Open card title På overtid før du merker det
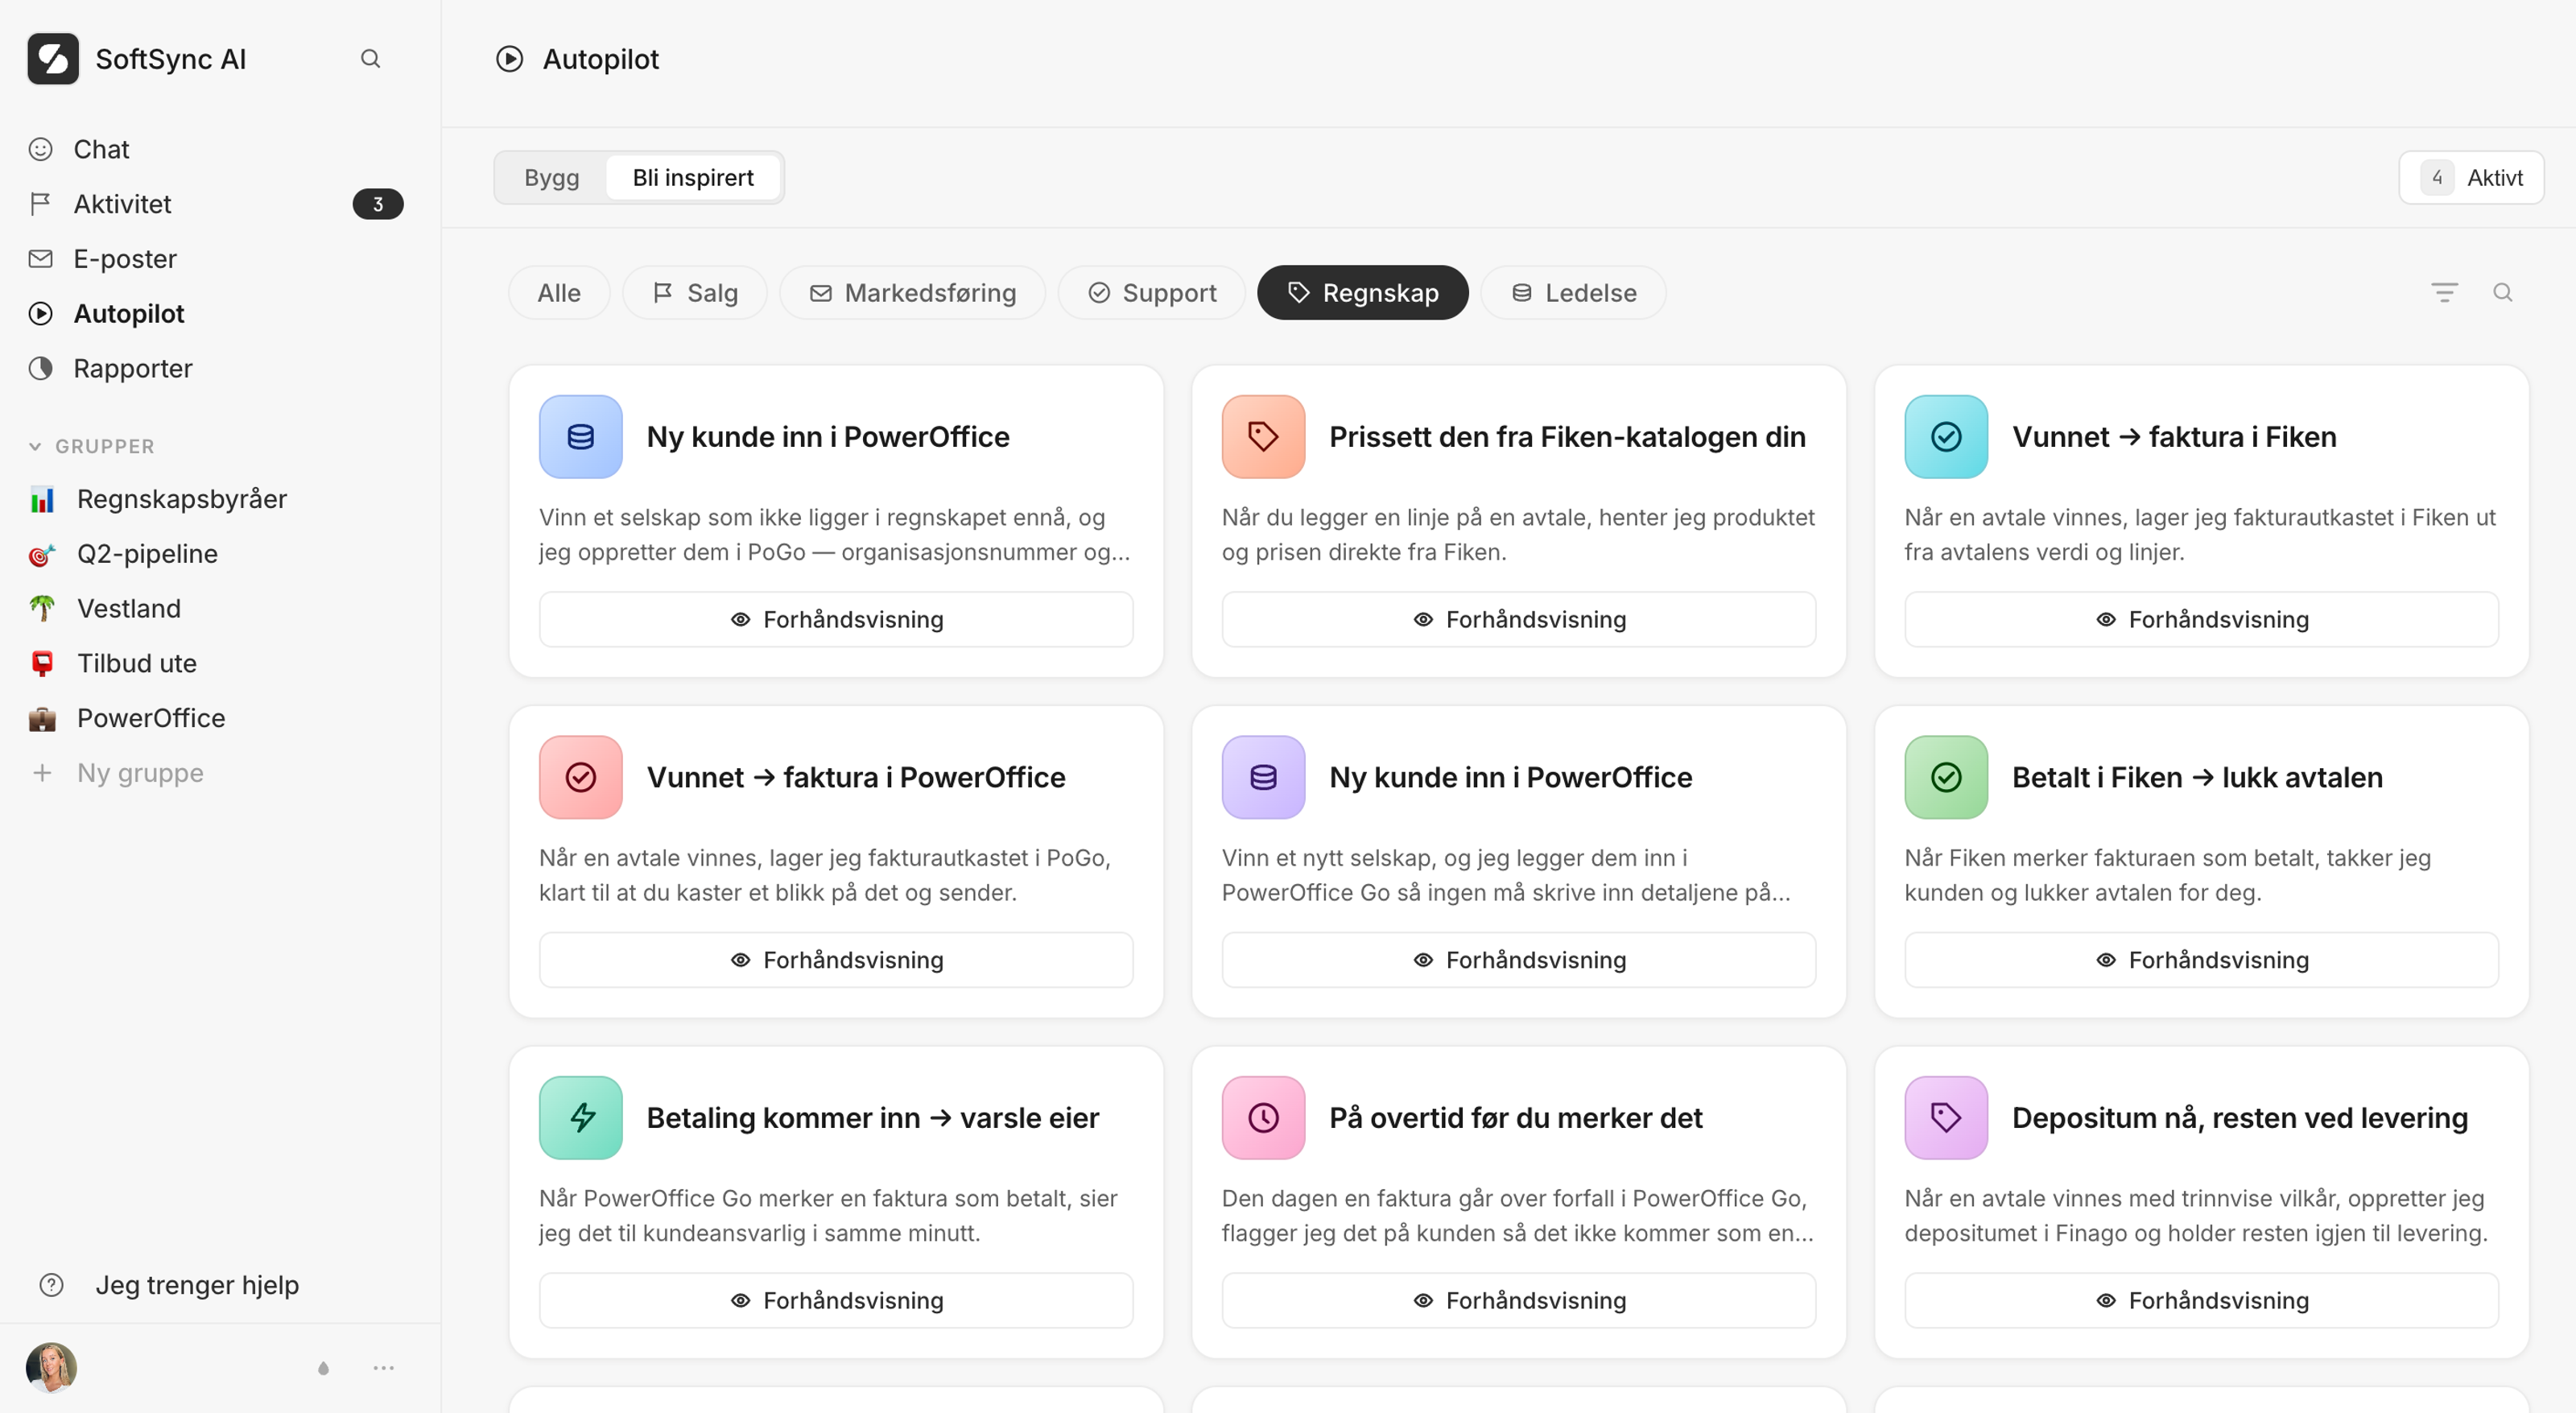 [x=1515, y=1118]
